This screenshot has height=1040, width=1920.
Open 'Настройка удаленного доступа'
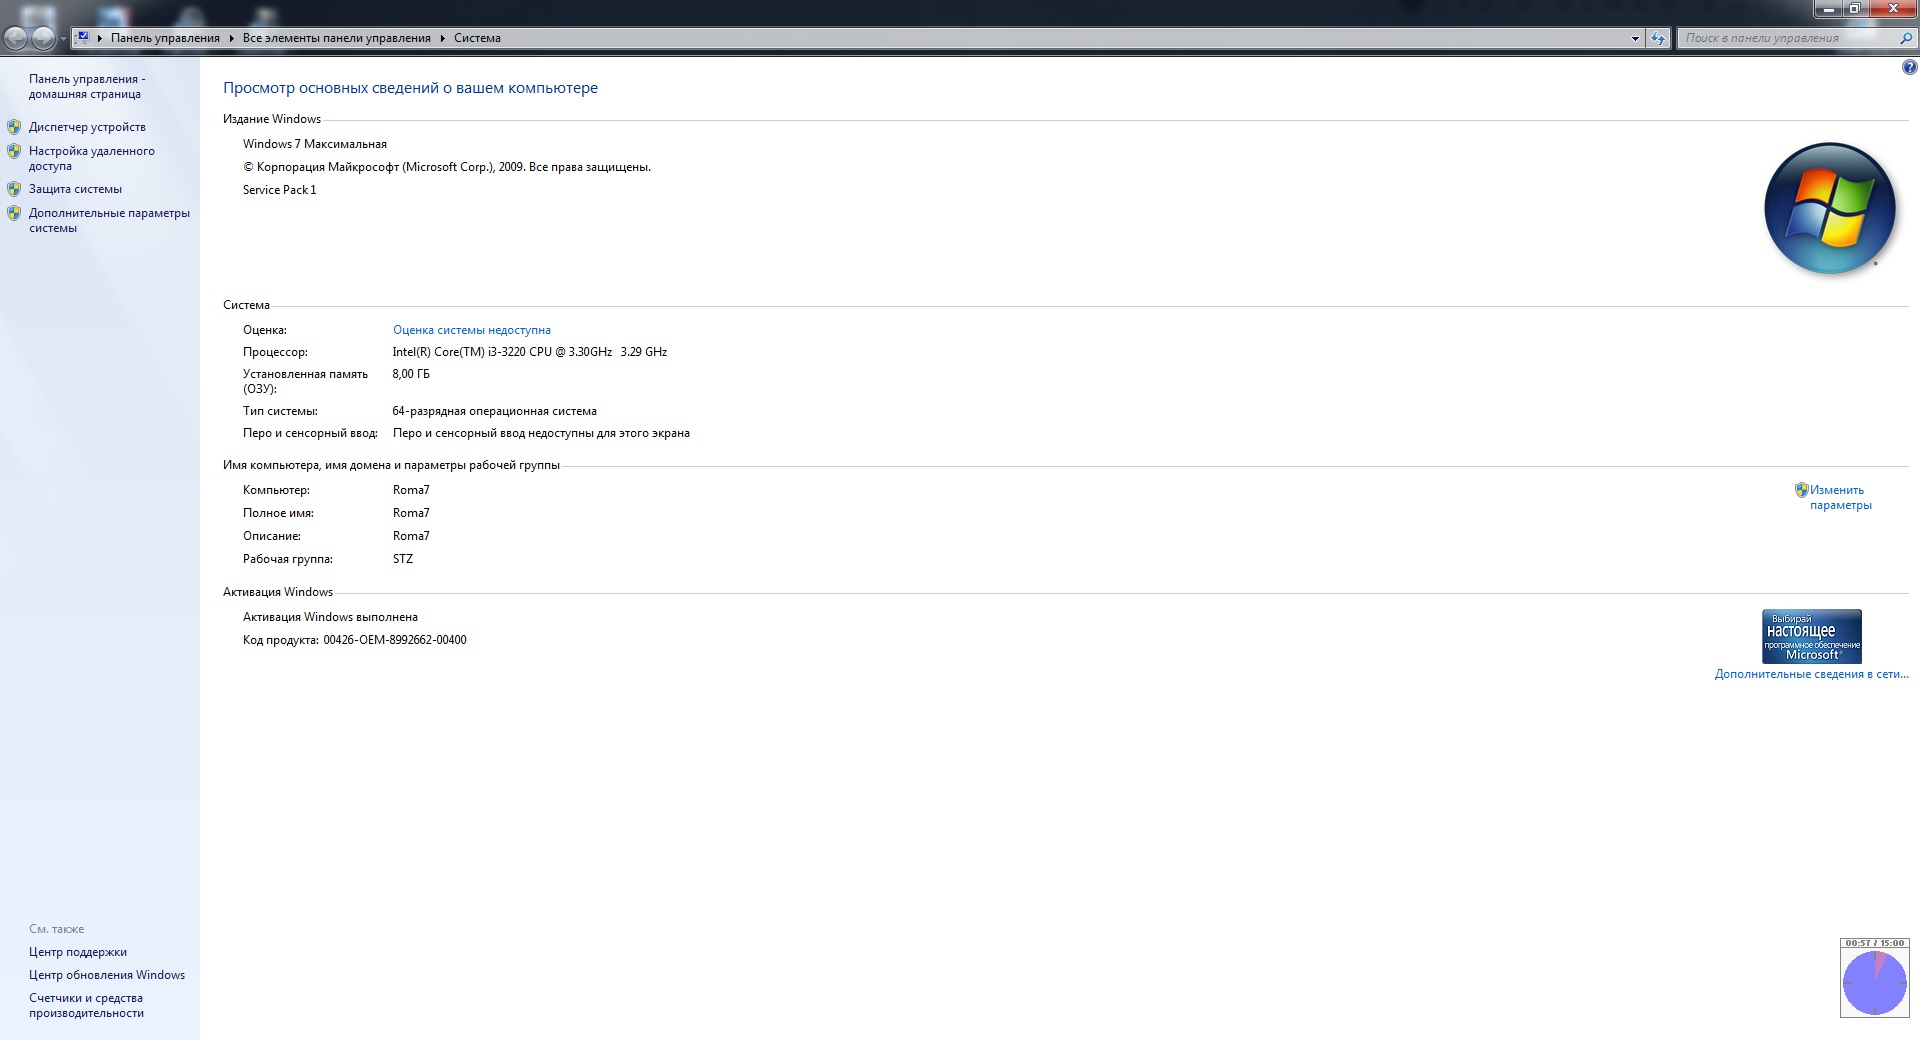pyautogui.click(x=91, y=158)
